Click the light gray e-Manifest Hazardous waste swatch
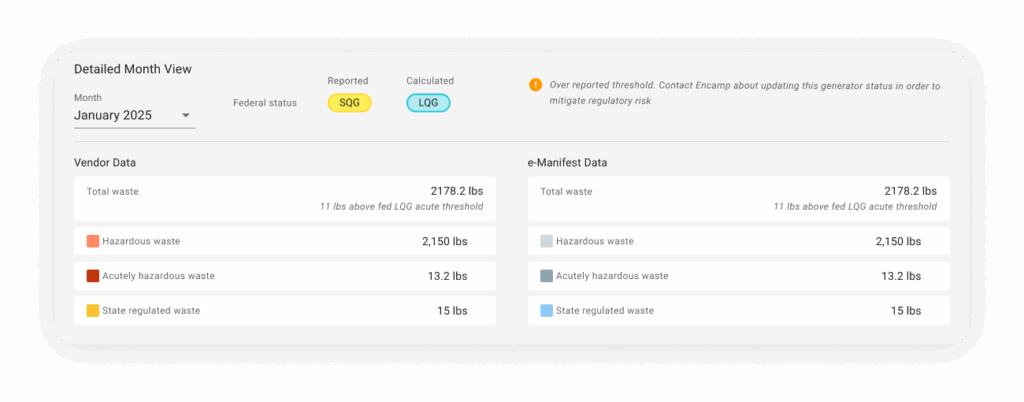This screenshot has width=1024, height=402. [546, 241]
